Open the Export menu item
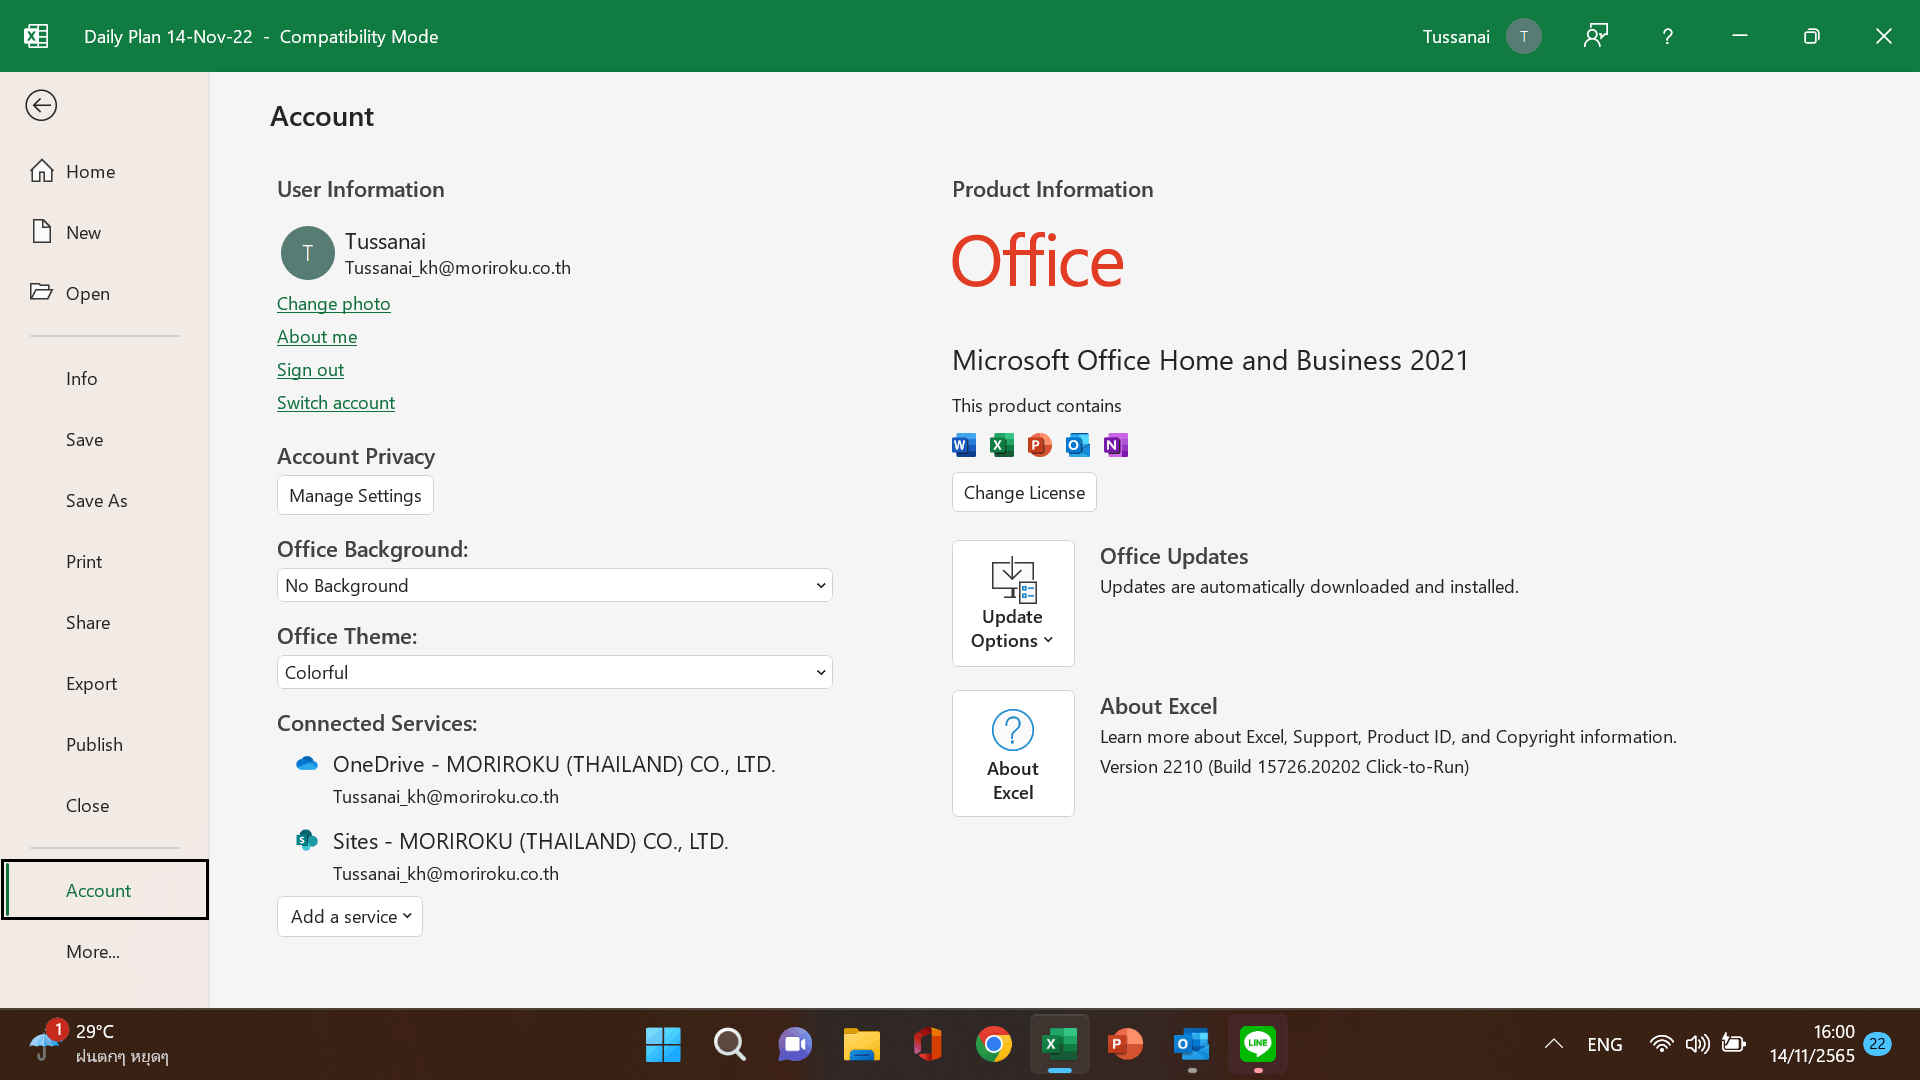1920x1080 pixels. [x=91, y=683]
